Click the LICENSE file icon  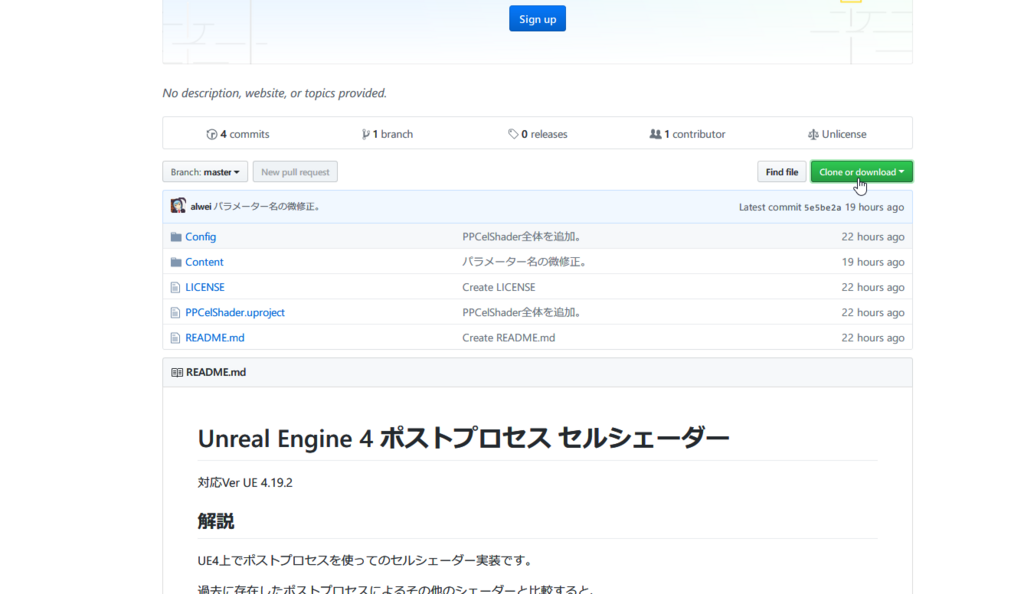coord(175,287)
